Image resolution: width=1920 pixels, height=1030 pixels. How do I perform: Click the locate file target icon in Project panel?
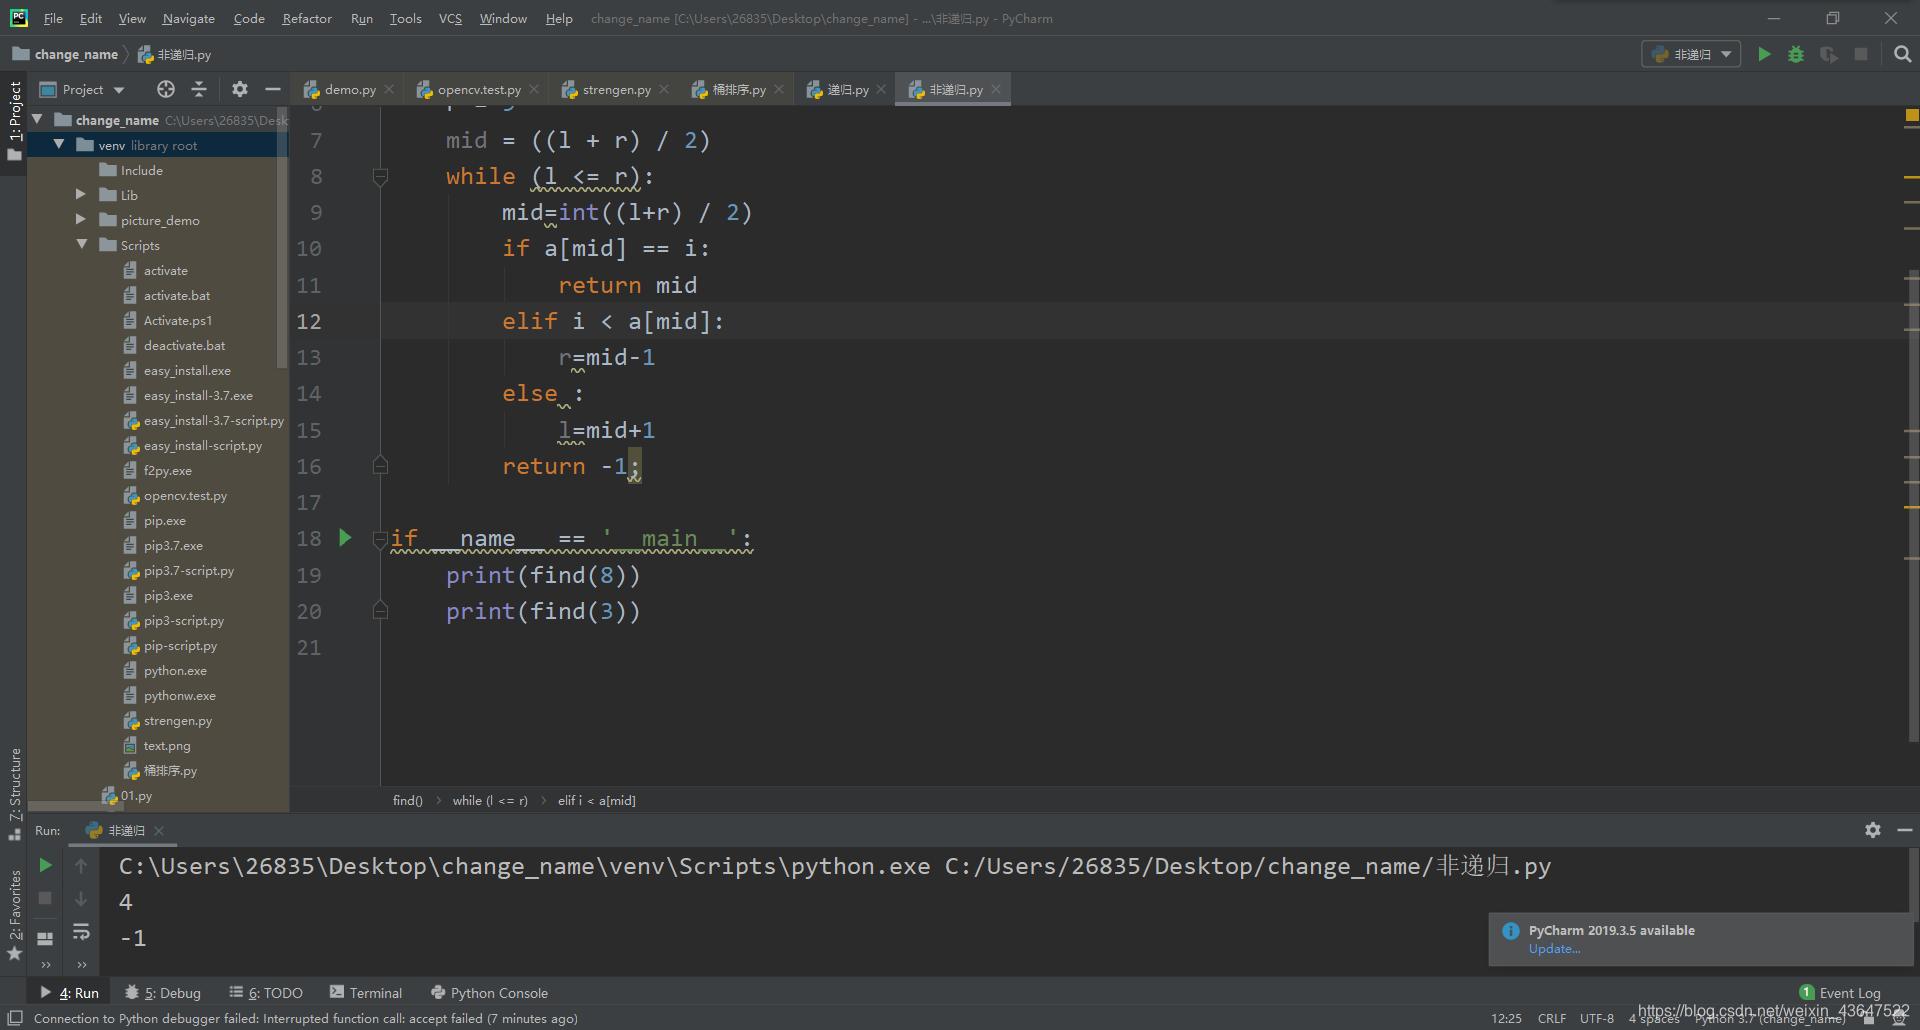click(x=166, y=89)
